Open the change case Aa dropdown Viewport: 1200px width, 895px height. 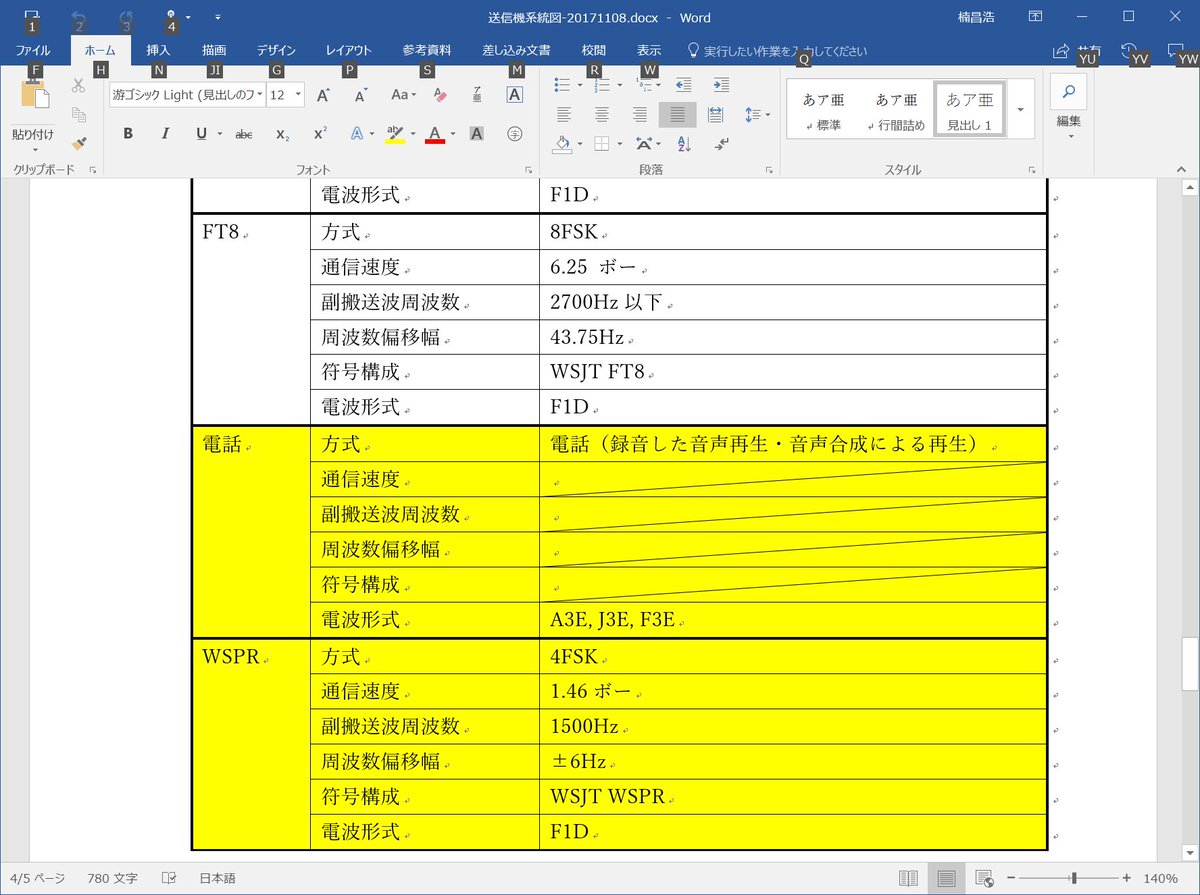(403, 95)
